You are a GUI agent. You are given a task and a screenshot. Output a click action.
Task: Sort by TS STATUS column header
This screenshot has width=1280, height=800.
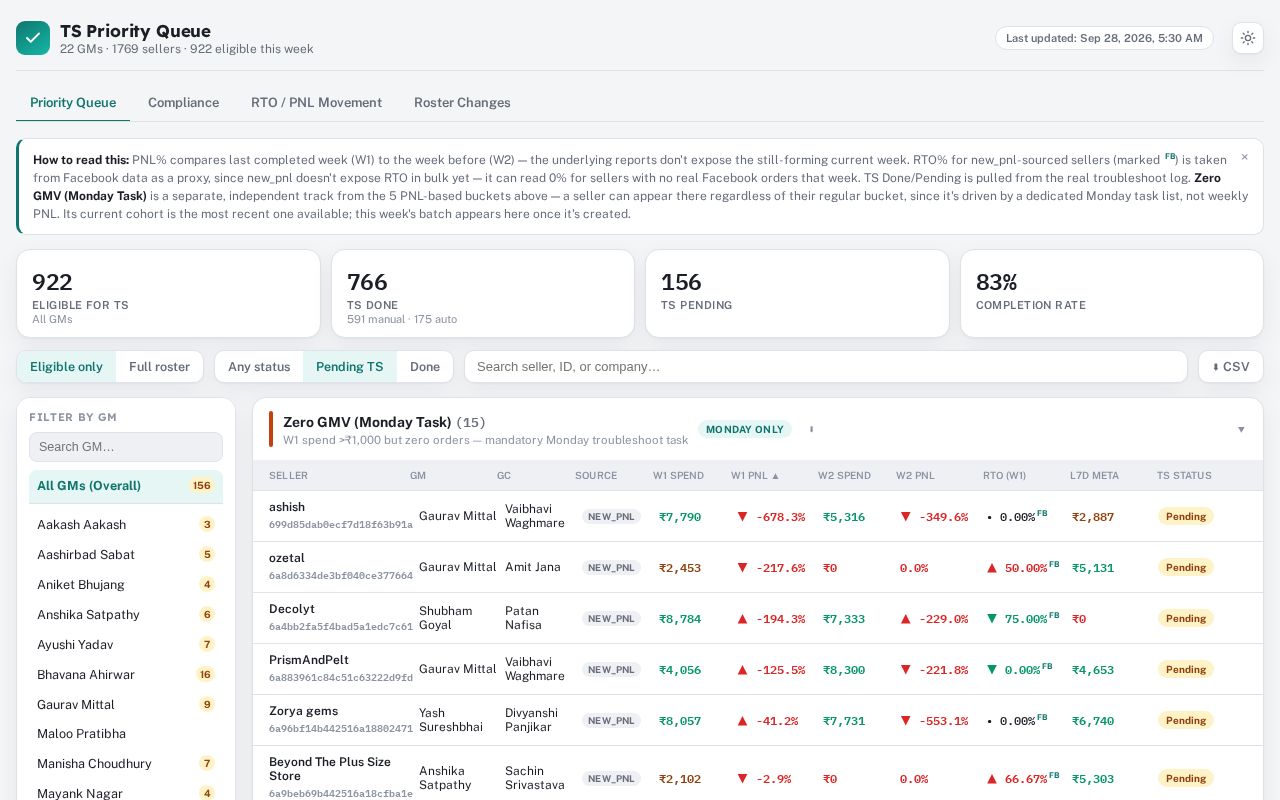pos(1184,476)
